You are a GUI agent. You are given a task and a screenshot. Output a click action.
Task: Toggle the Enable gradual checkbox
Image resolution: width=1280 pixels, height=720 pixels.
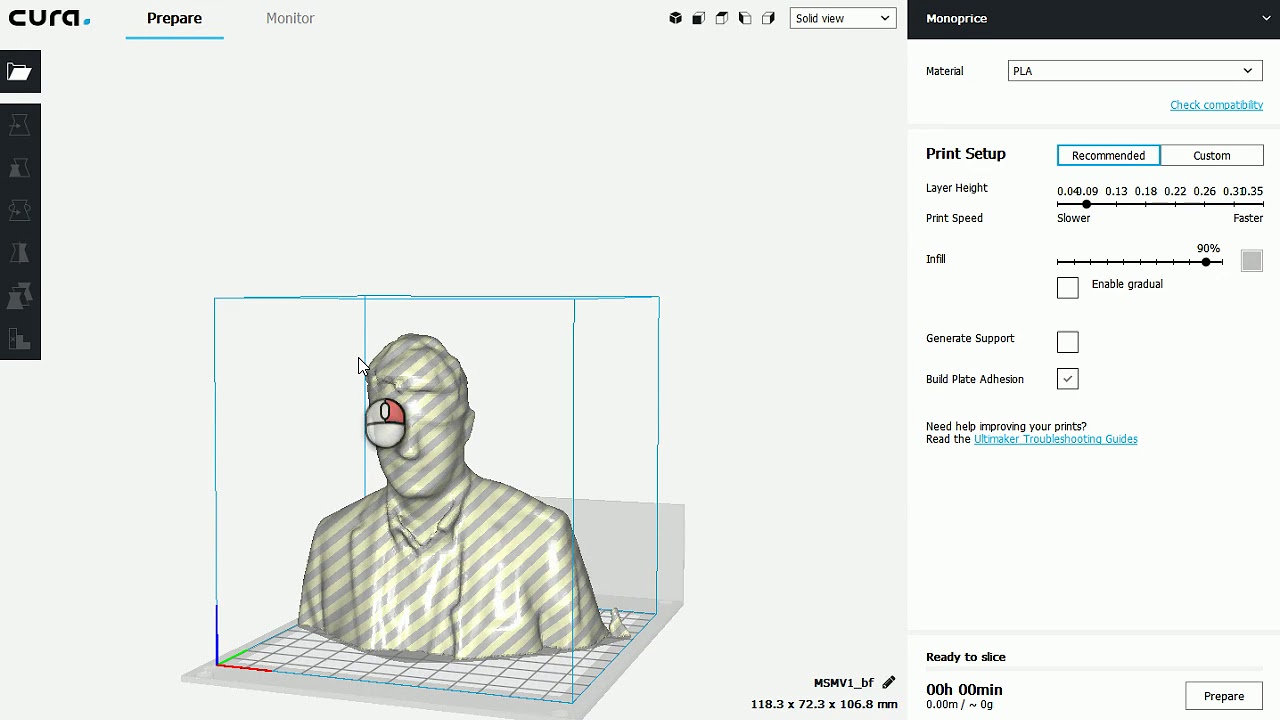1068,288
